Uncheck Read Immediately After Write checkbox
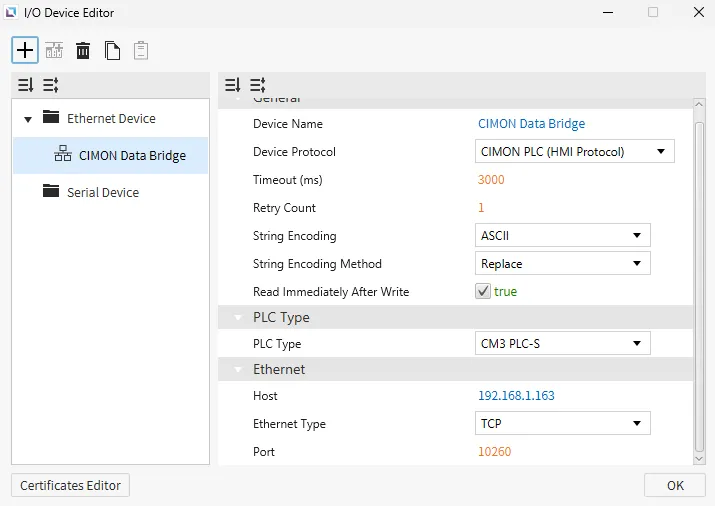Screen dimensions: 715x506 click(x=483, y=292)
